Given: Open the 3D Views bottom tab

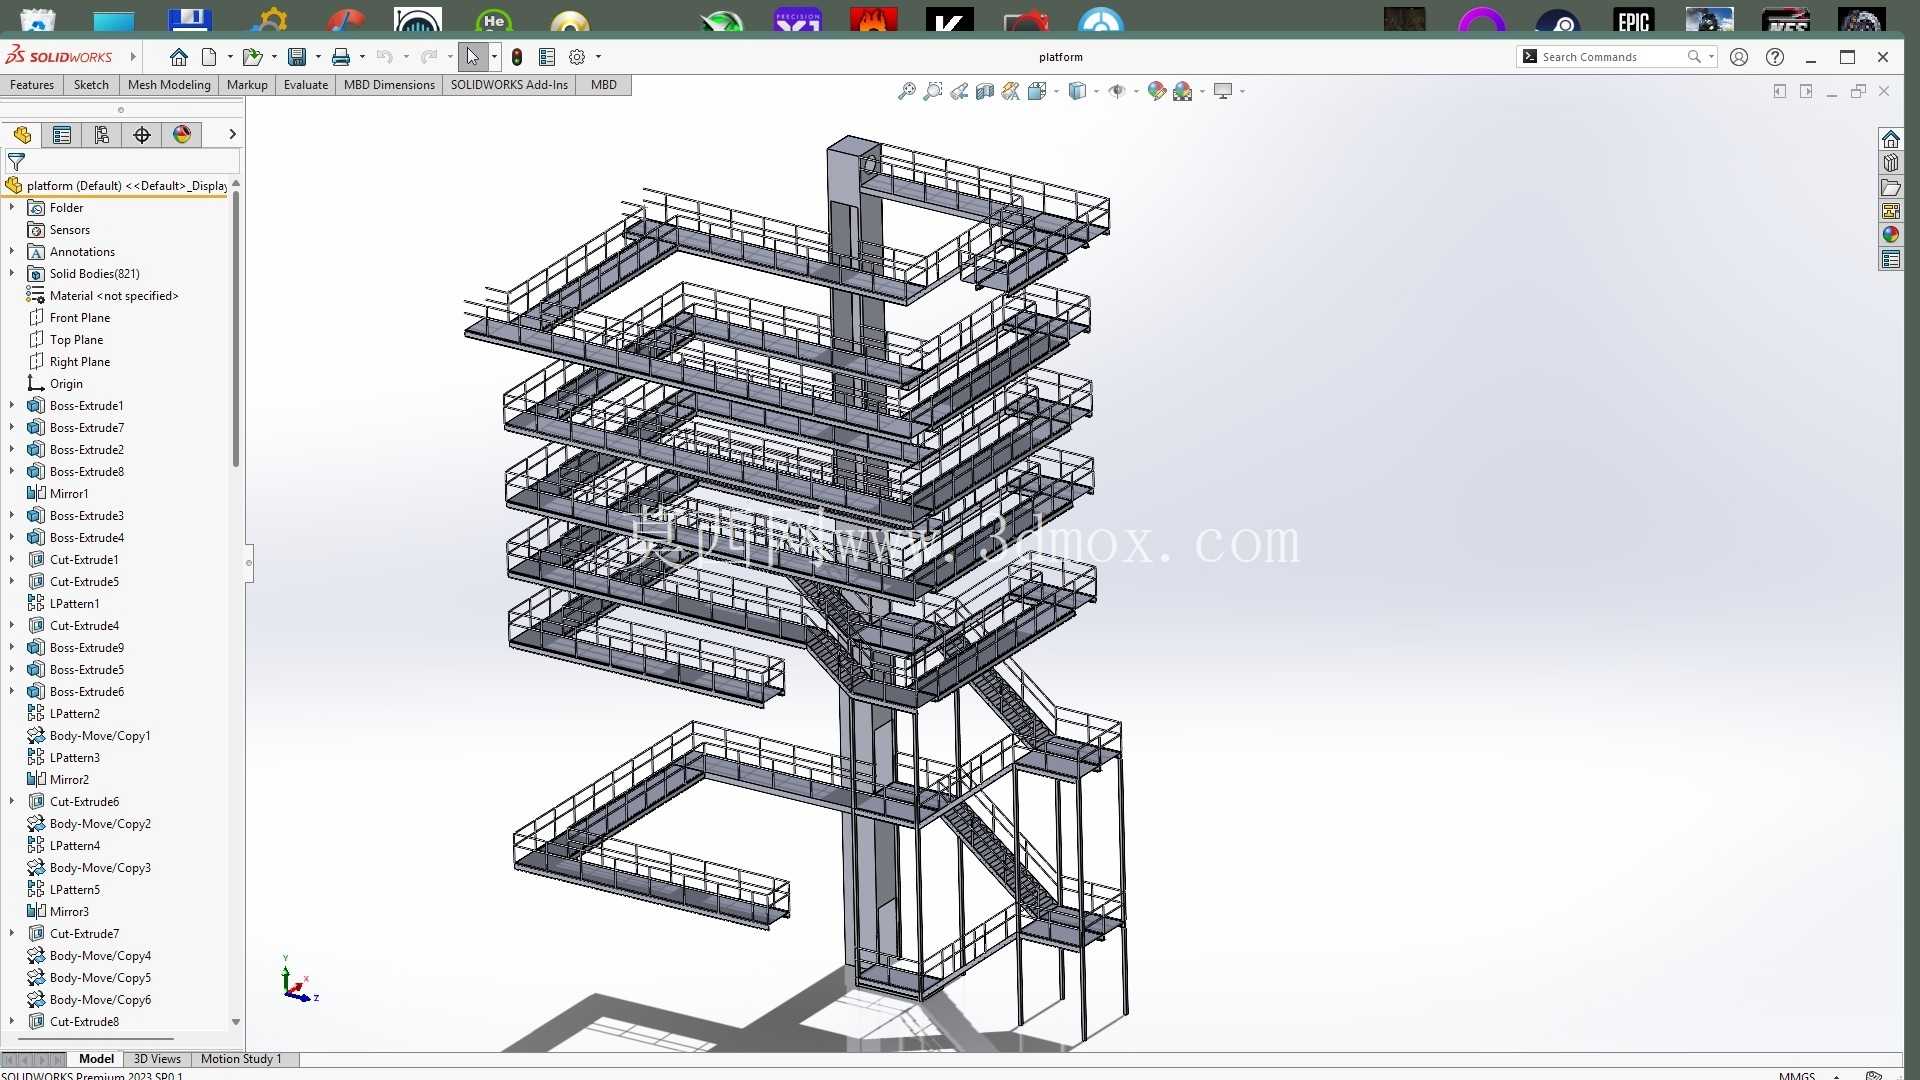Looking at the screenshot, I should (157, 1059).
